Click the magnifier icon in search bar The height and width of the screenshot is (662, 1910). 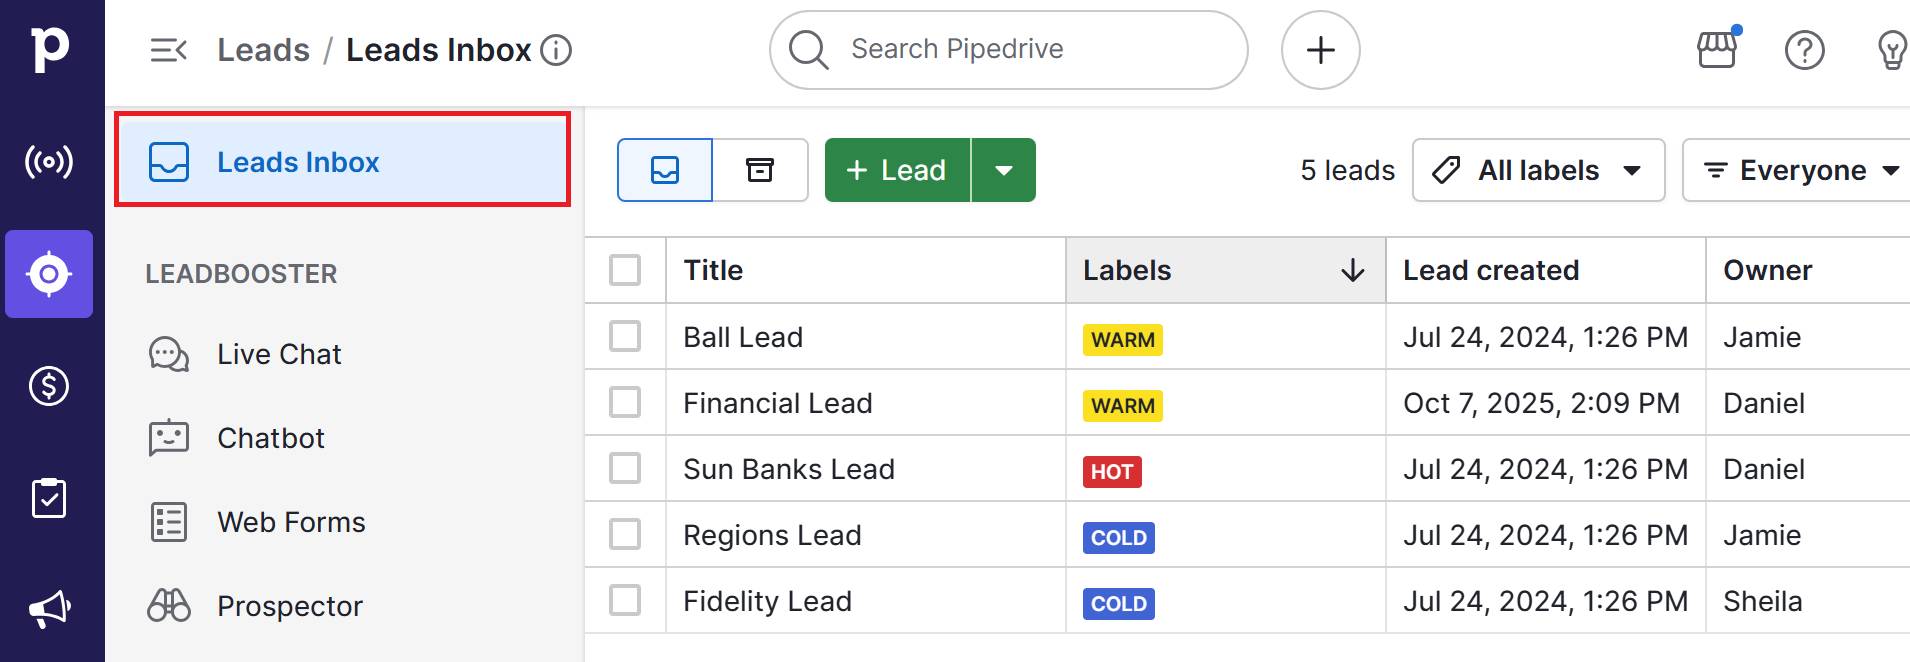click(808, 49)
